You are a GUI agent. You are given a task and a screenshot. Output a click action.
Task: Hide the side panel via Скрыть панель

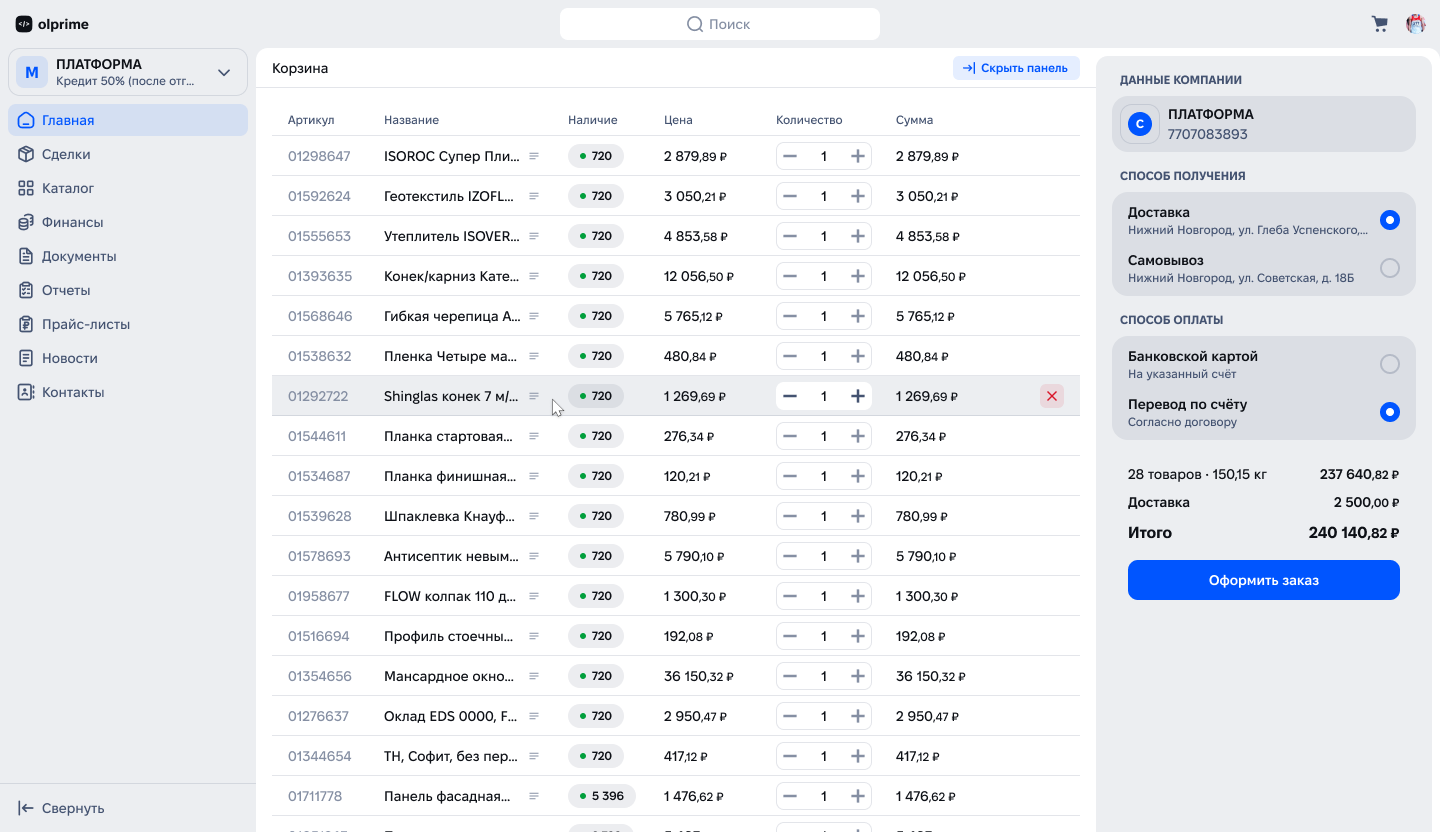point(1016,68)
